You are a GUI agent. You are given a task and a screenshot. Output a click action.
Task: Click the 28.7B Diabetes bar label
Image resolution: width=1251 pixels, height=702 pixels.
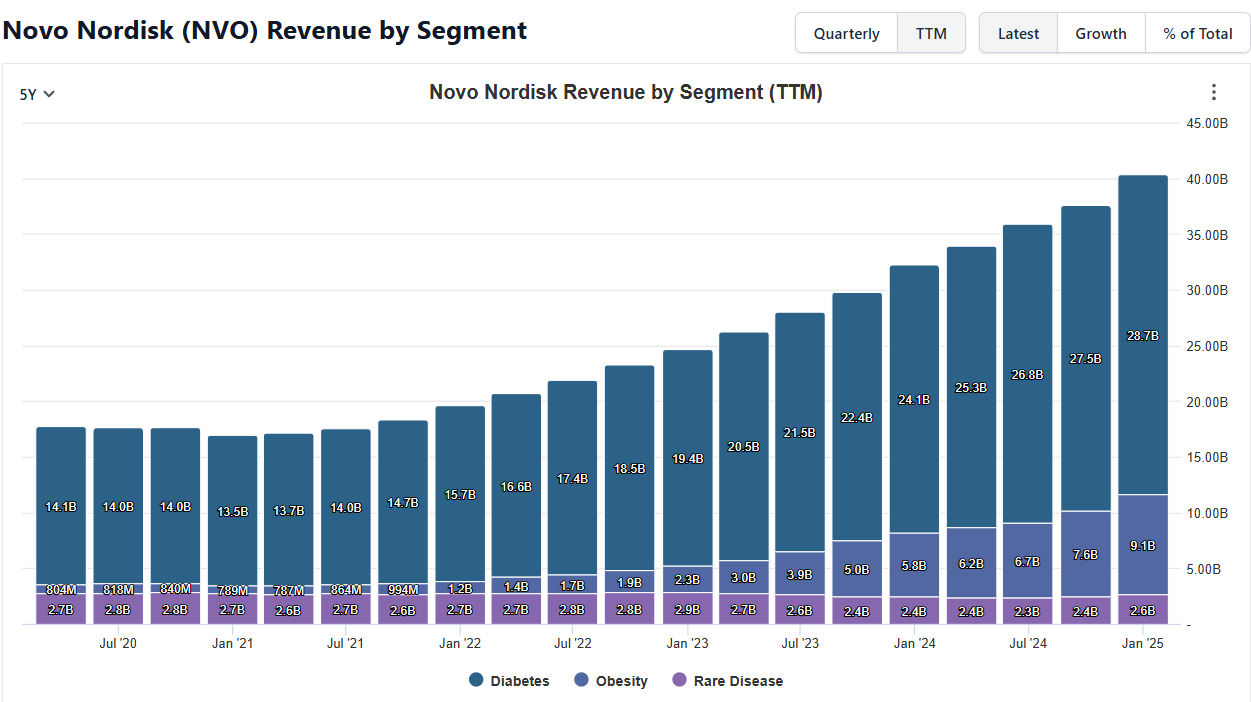coord(1143,336)
